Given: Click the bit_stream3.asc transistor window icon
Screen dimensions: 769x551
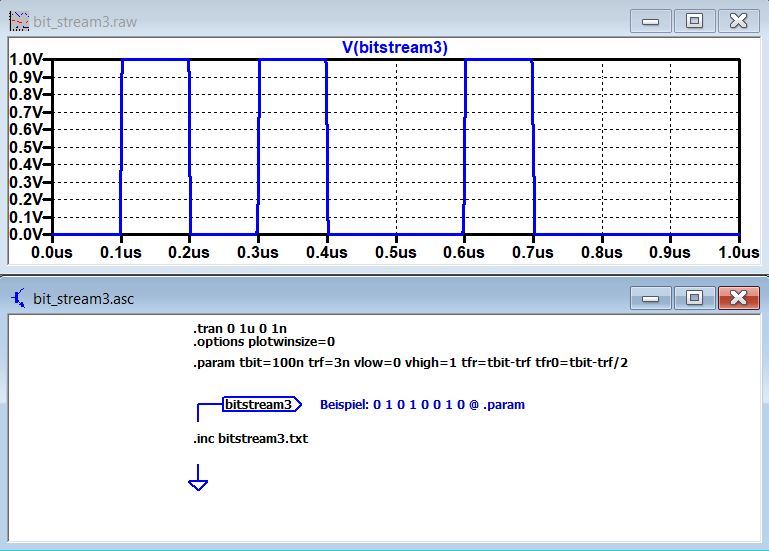Looking at the screenshot, I should (x=18, y=298).
